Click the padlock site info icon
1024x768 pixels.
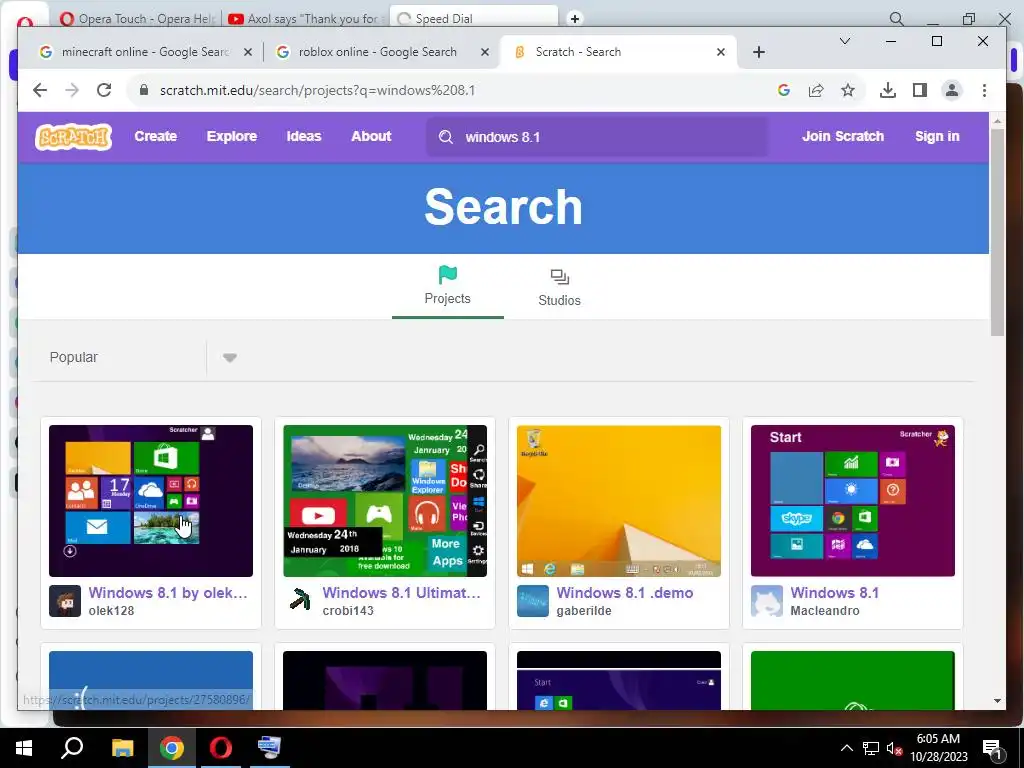pos(144,90)
